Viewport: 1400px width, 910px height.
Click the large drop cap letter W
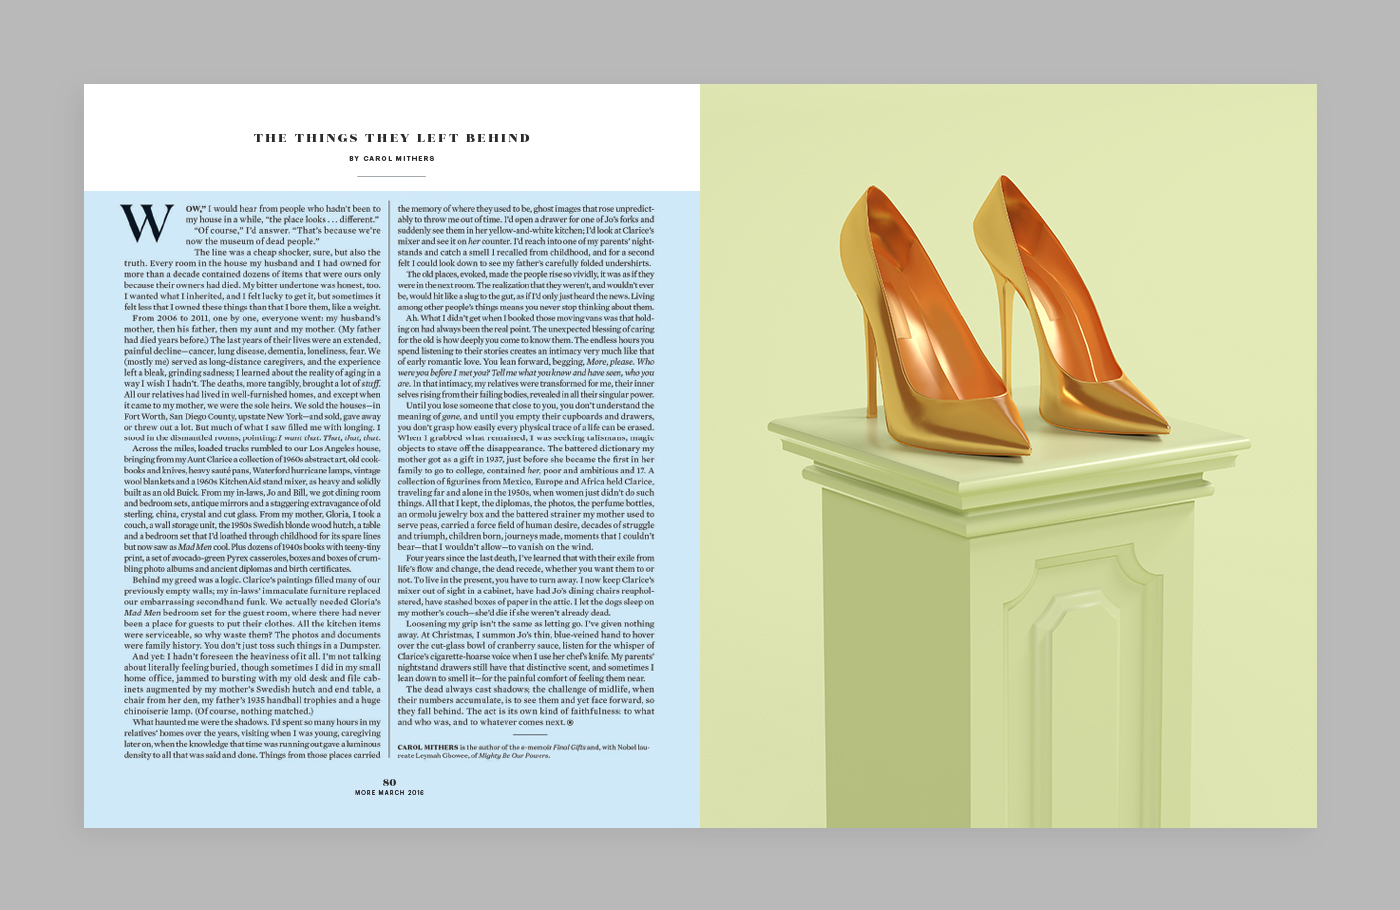pyautogui.click(x=147, y=224)
